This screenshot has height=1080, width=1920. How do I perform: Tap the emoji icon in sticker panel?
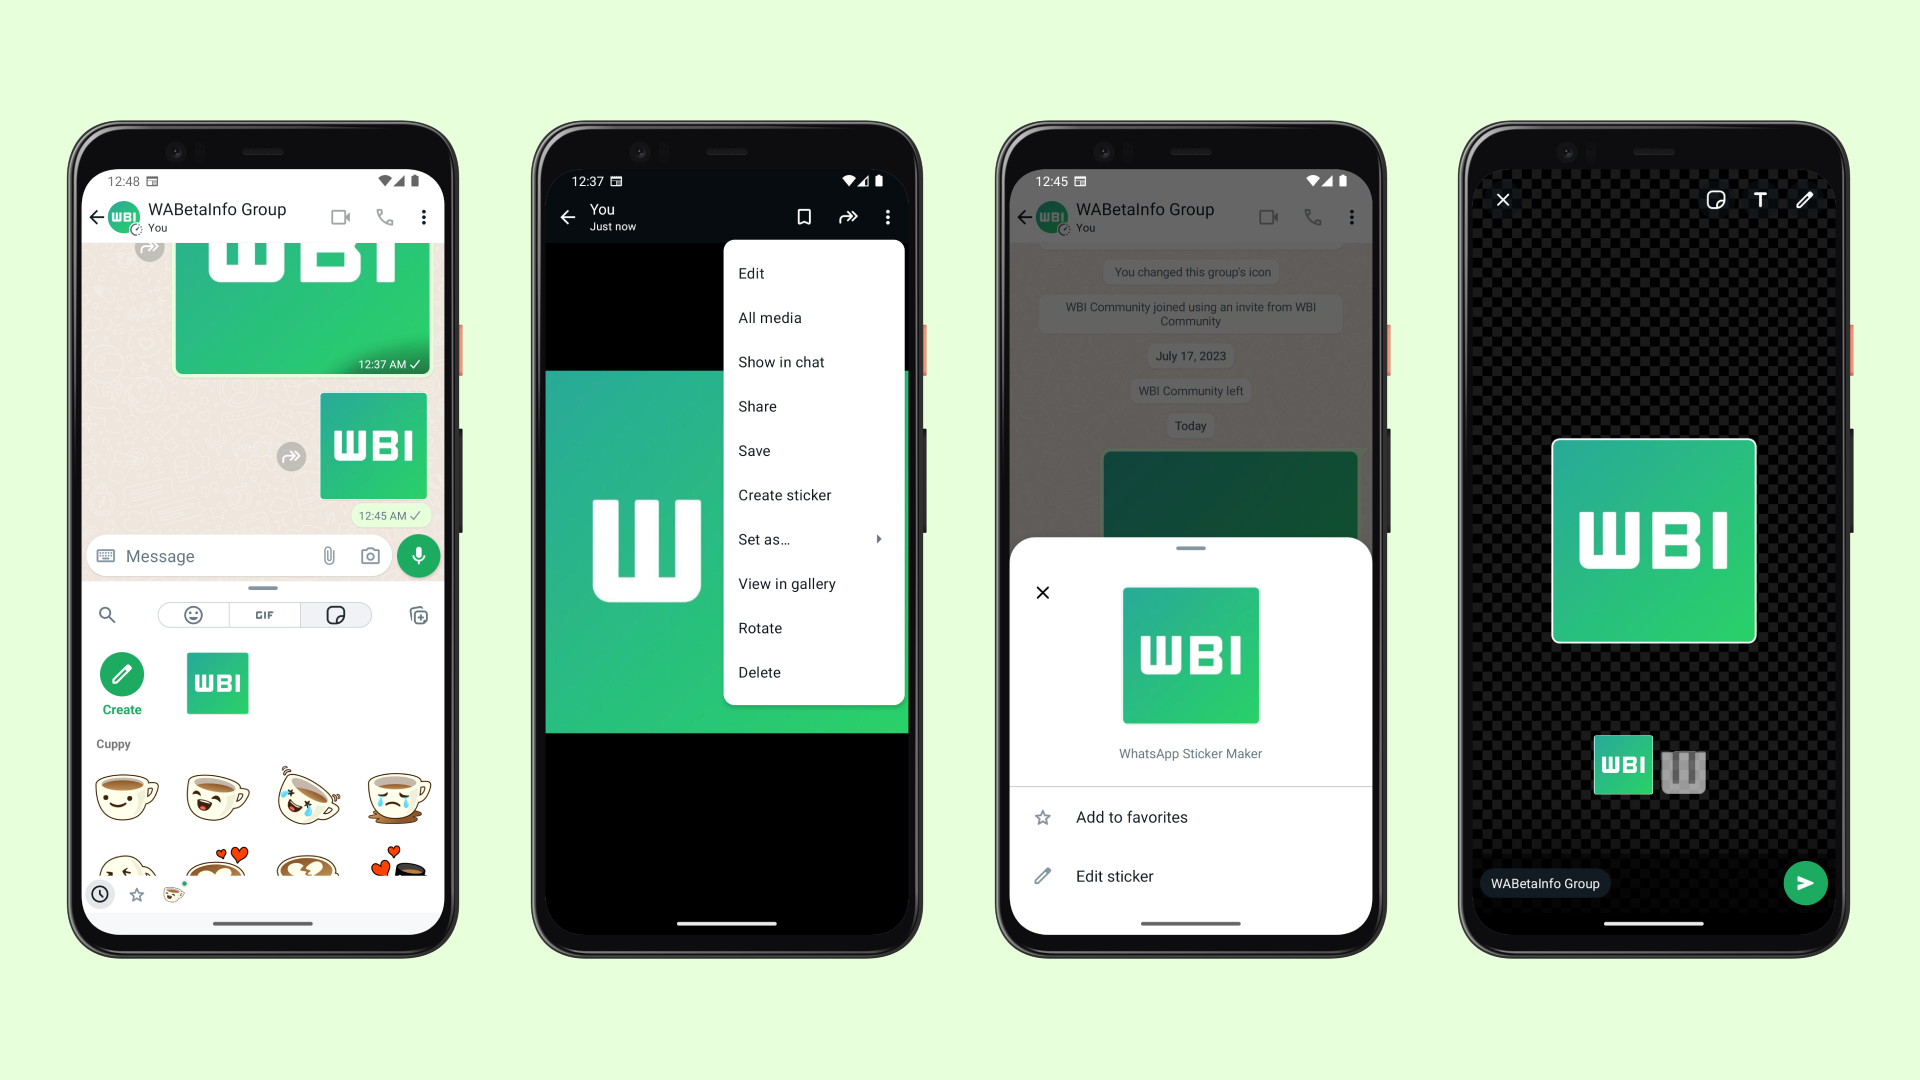pos(194,615)
